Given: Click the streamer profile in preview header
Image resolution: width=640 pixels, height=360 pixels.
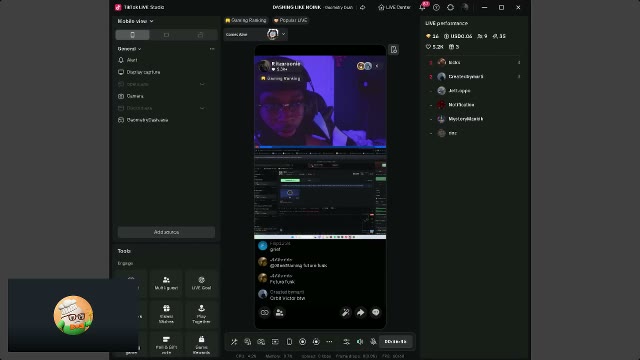Looking at the screenshot, I should [280, 66].
